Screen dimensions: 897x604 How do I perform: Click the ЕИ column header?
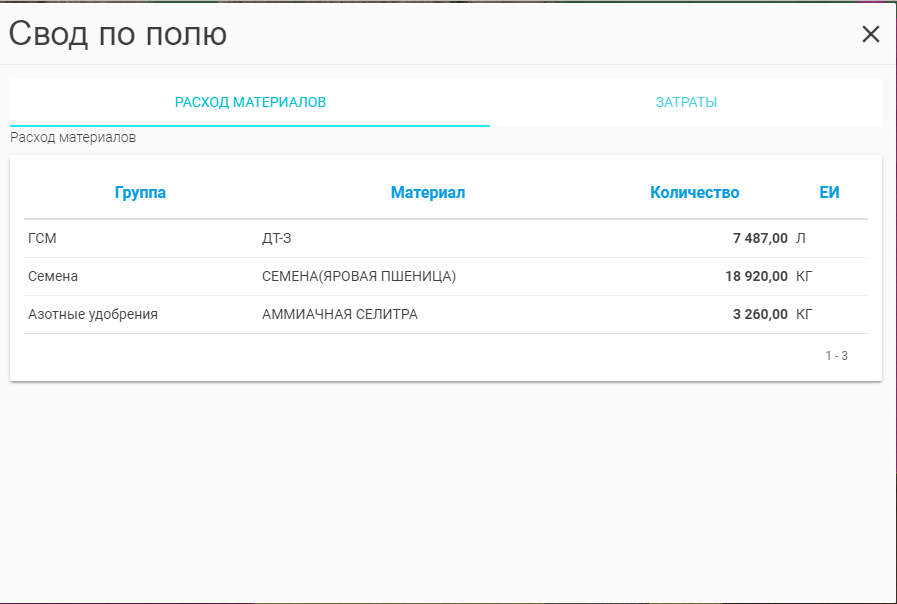829,193
